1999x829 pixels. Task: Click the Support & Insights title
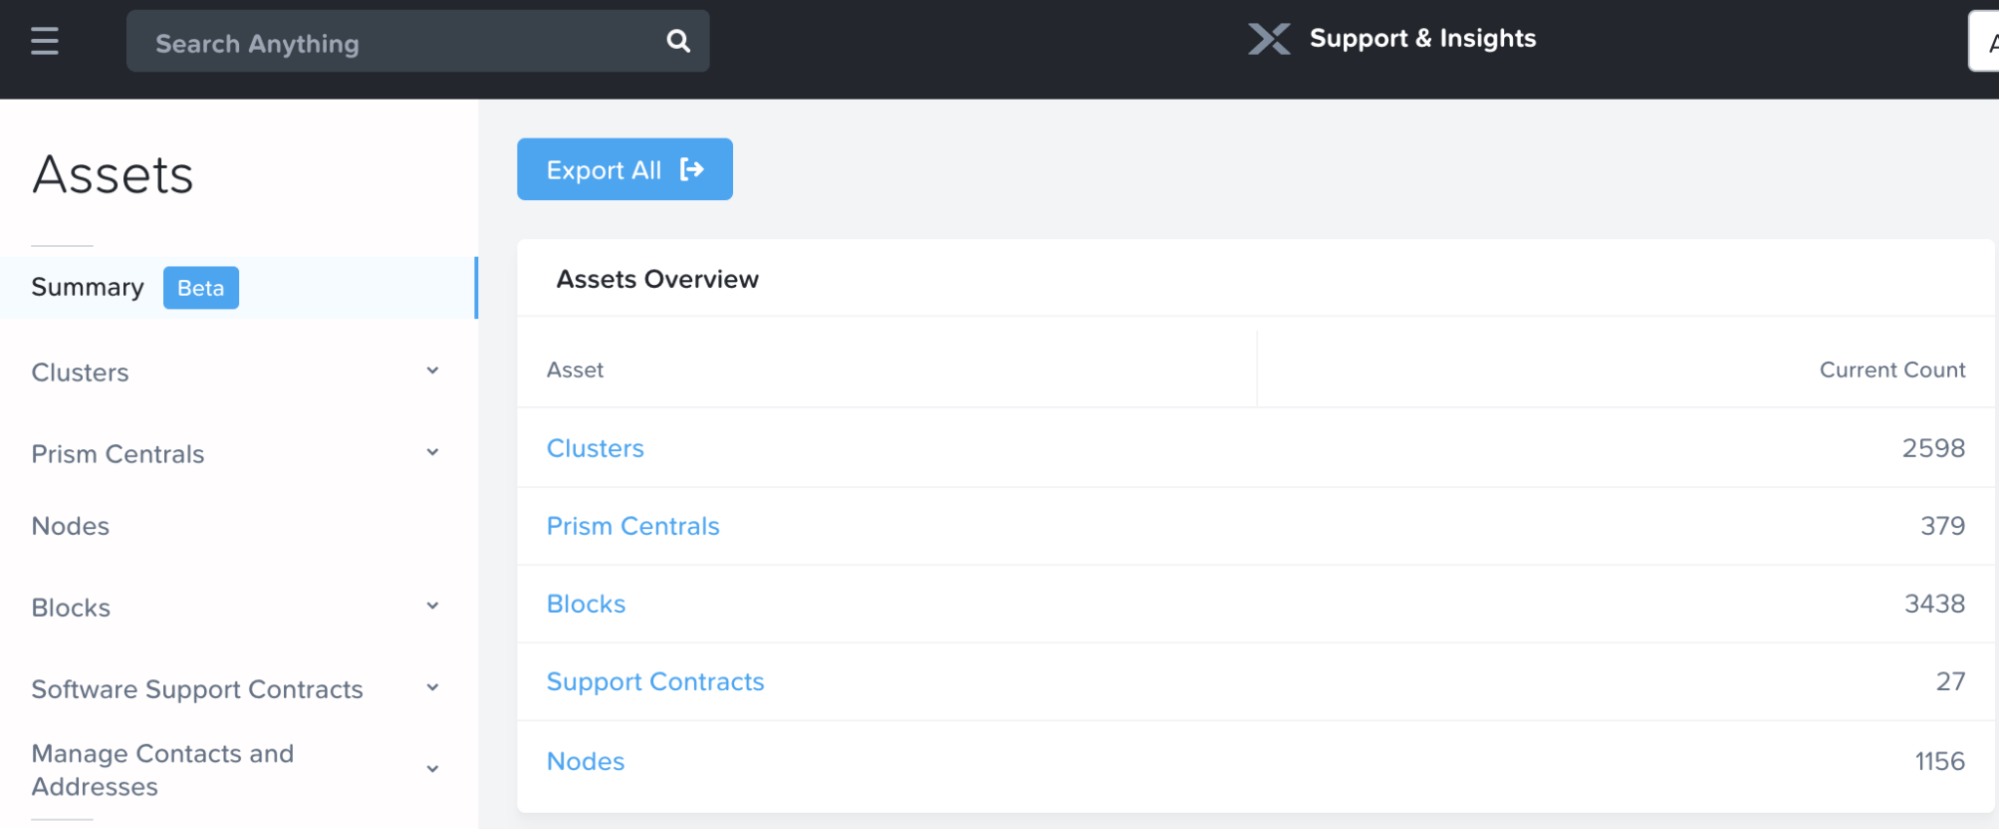(x=1422, y=39)
